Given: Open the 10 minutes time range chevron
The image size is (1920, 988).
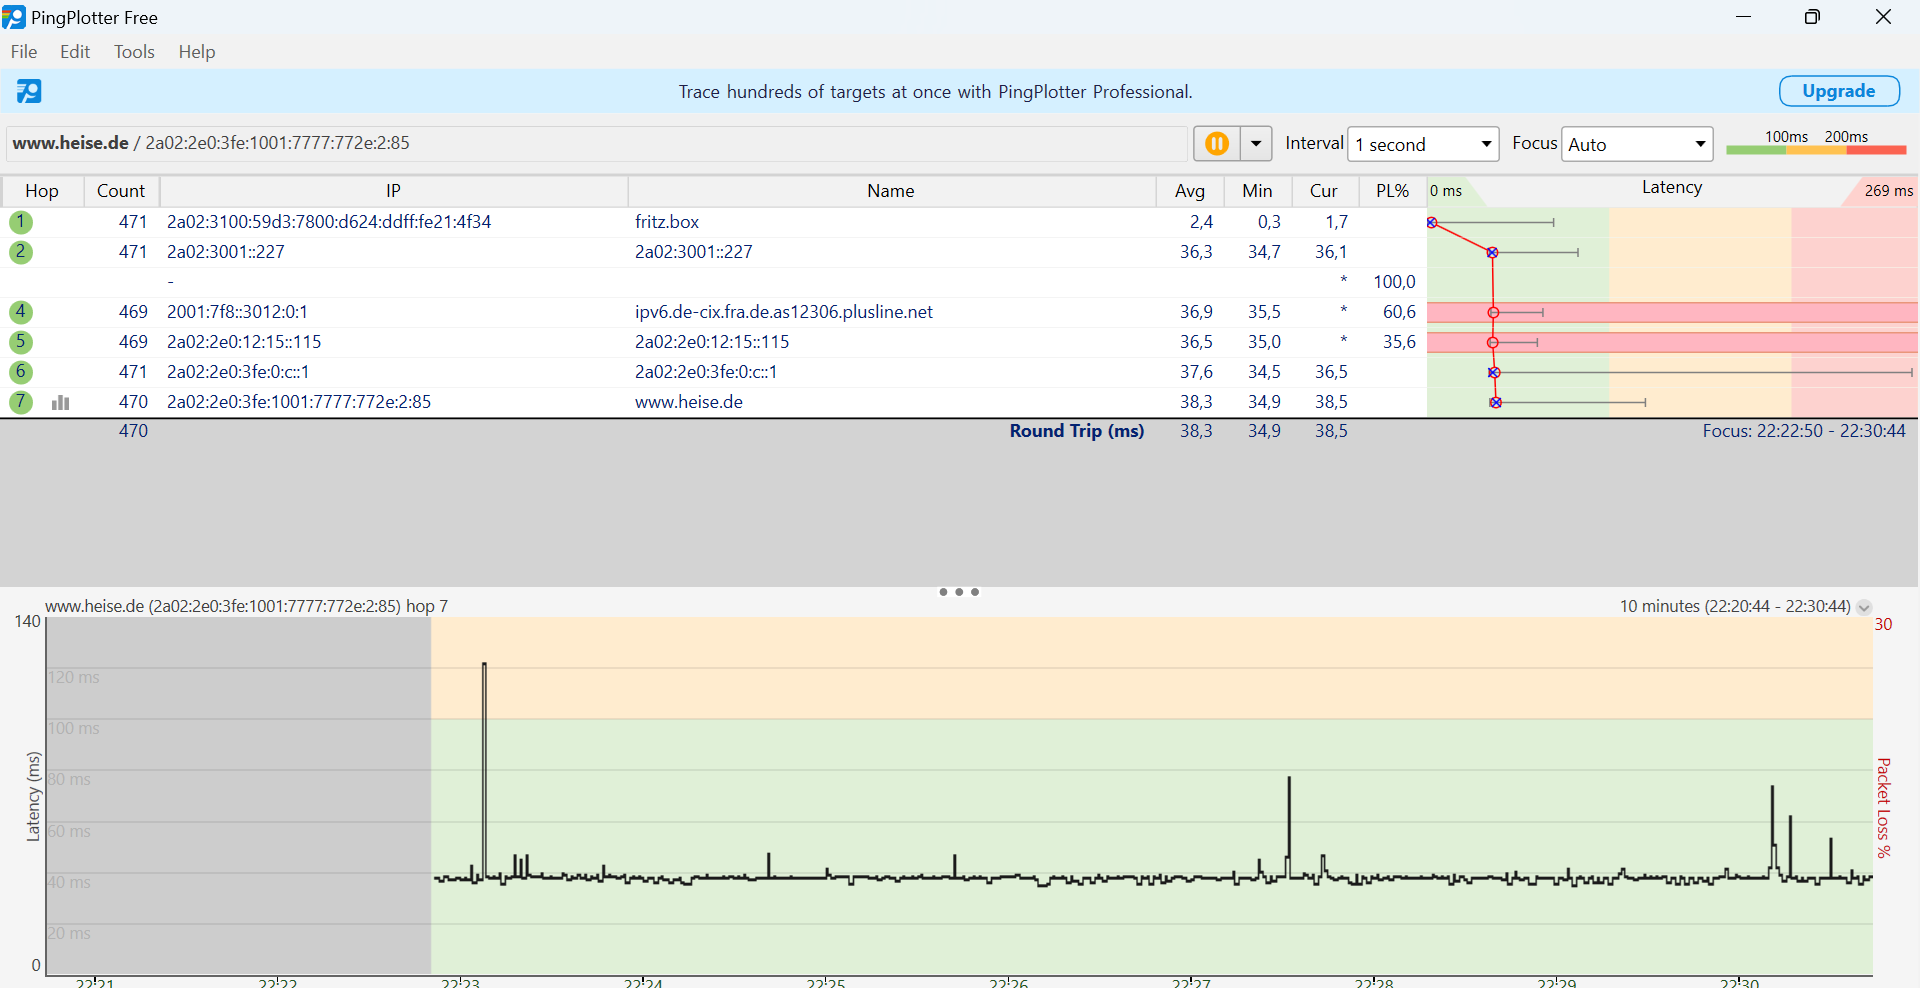Looking at the screenshot, I should click(x=1864, y=607).
